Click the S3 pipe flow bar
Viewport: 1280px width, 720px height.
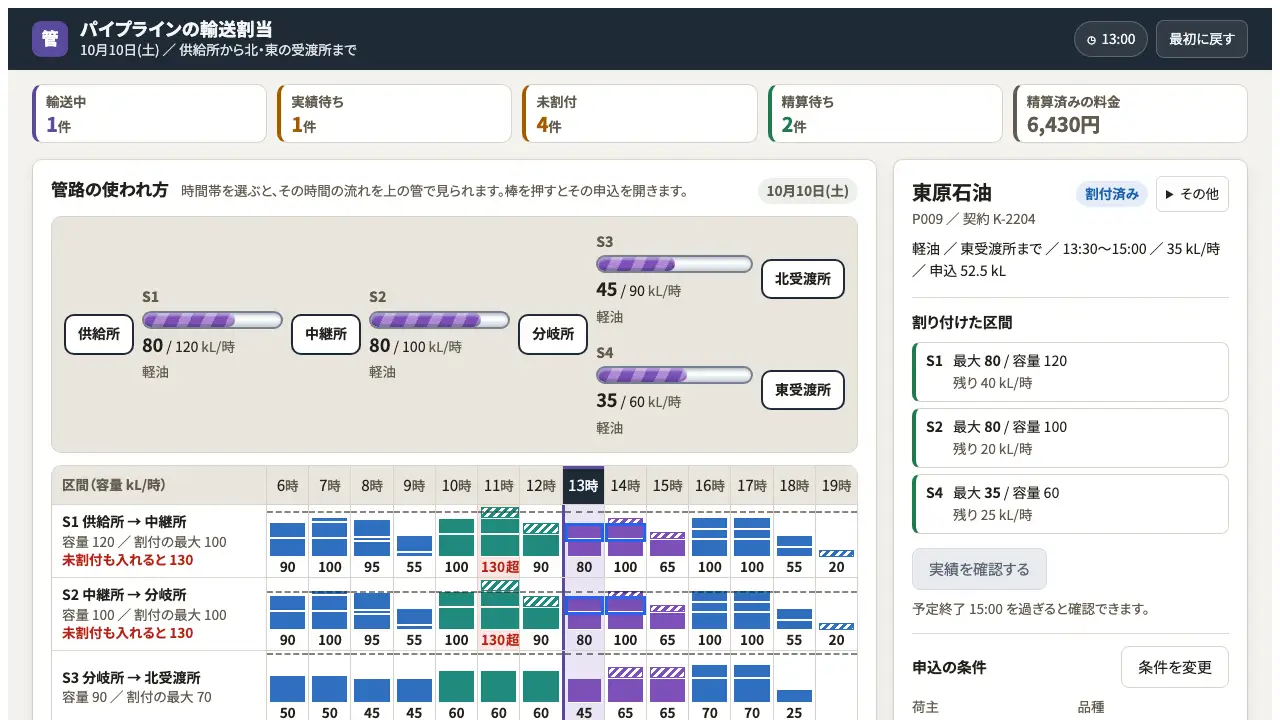click(674, 264)
